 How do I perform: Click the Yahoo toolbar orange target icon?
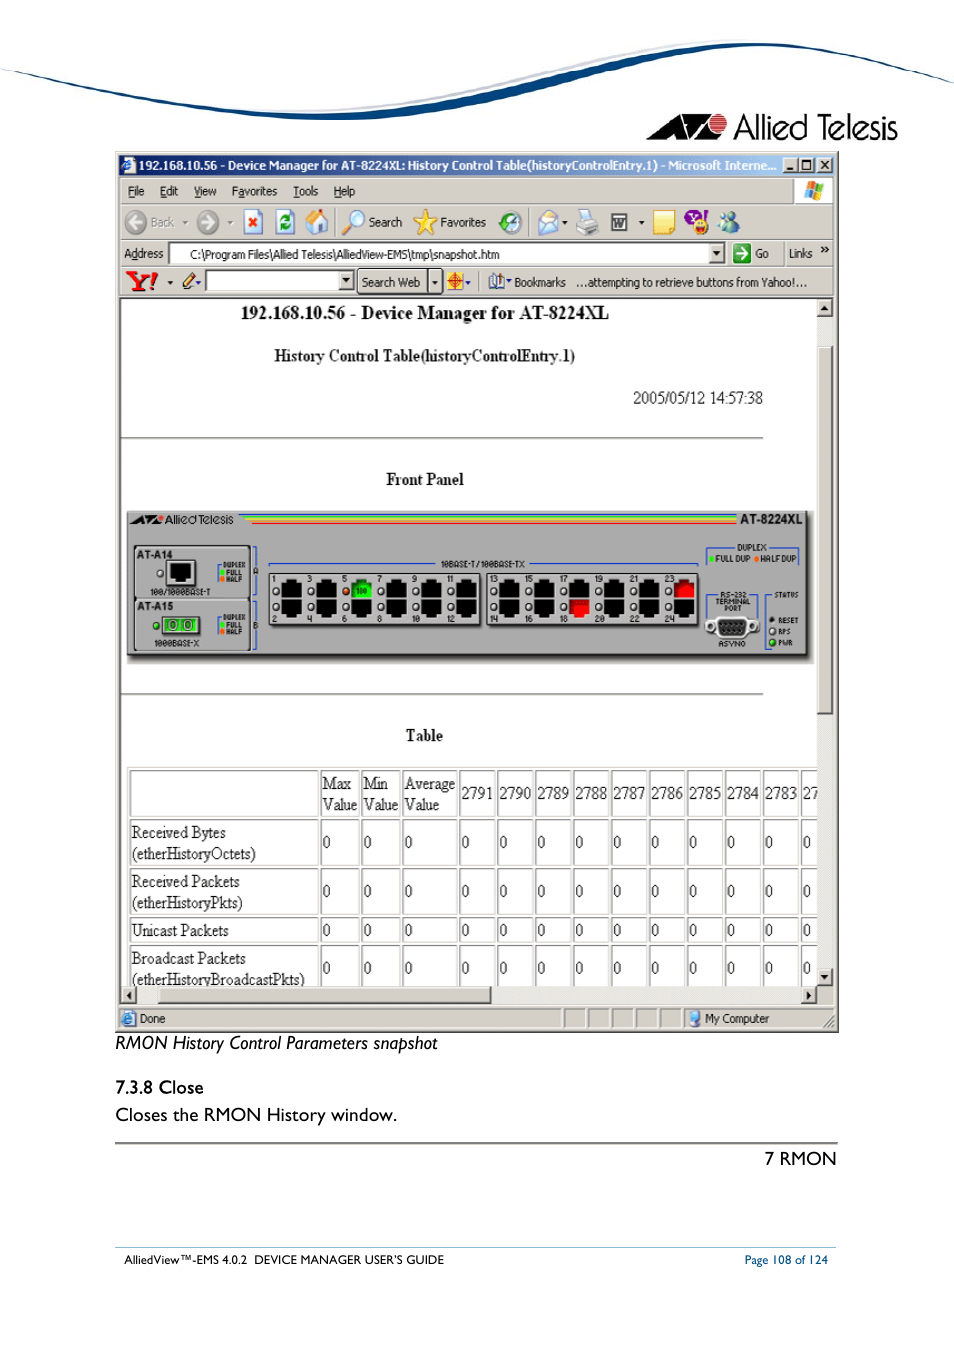click(455, 282)
